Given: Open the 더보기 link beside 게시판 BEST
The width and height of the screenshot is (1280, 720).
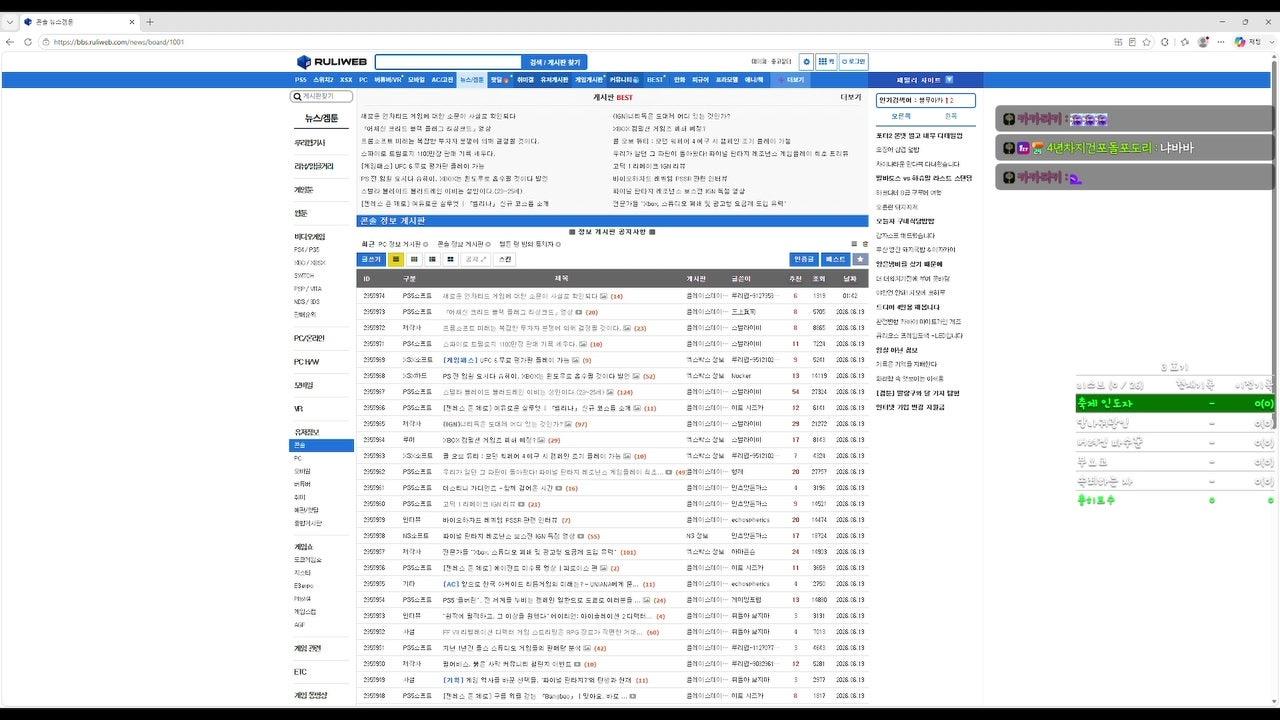Looking at the screenshot, I should (850, 97).
